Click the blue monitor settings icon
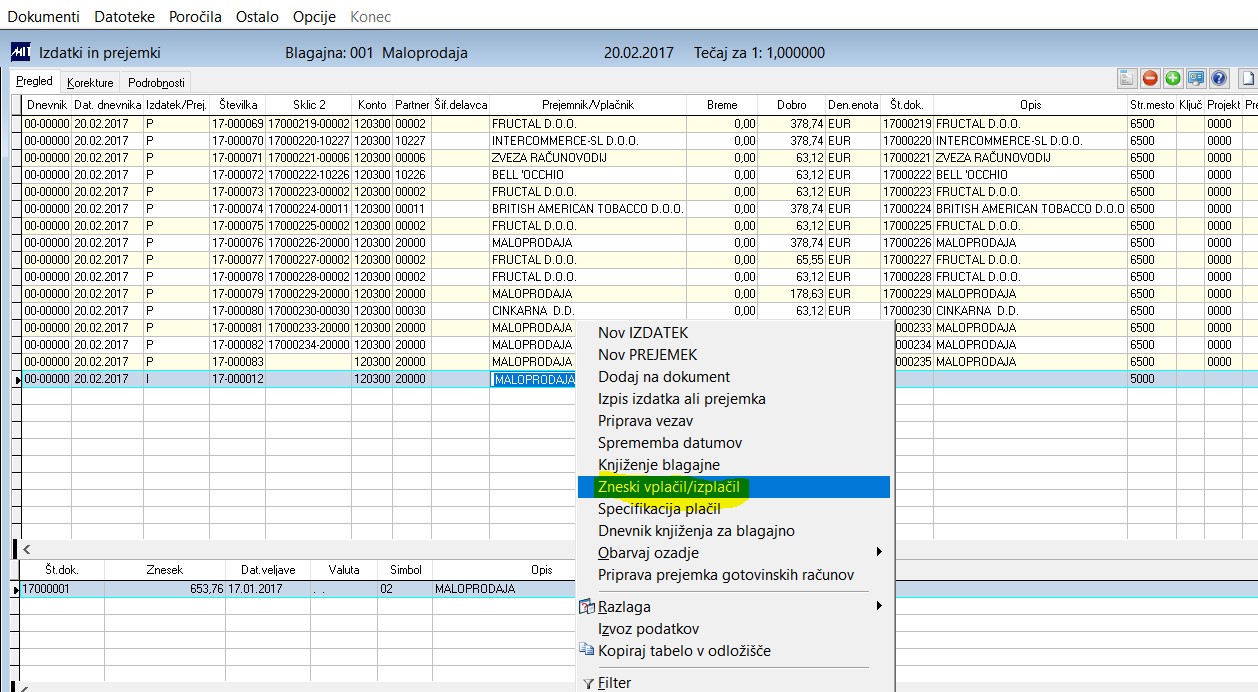1258x692 pixels. [1196, 78]
